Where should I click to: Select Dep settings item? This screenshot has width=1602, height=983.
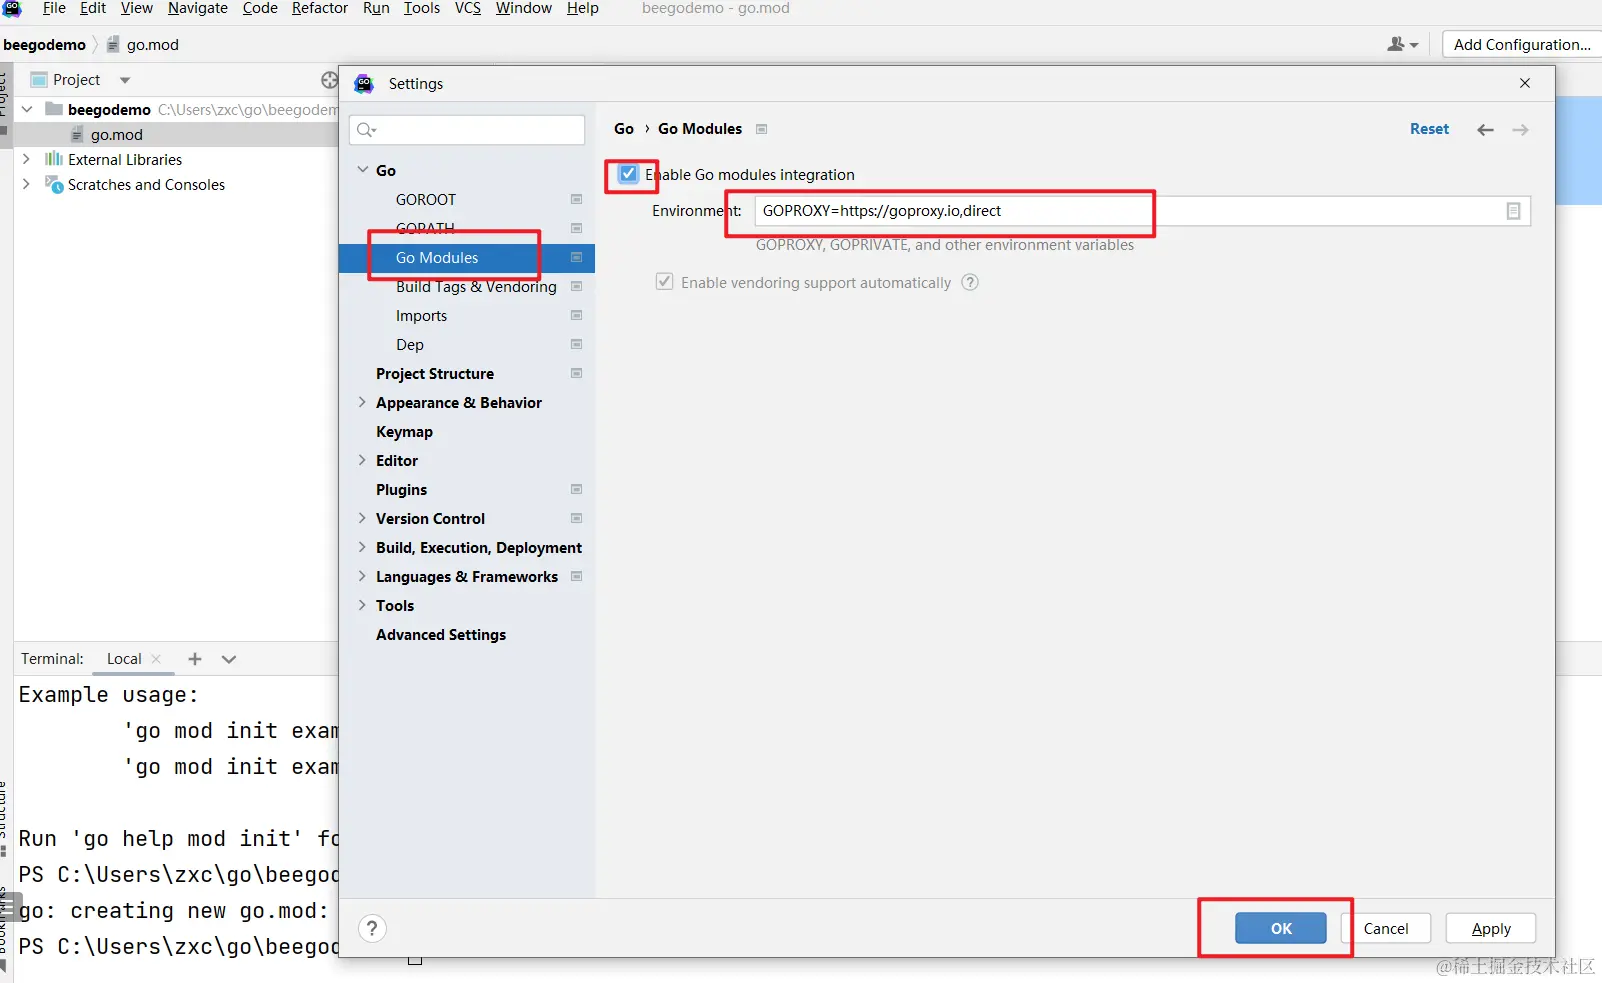410,344
